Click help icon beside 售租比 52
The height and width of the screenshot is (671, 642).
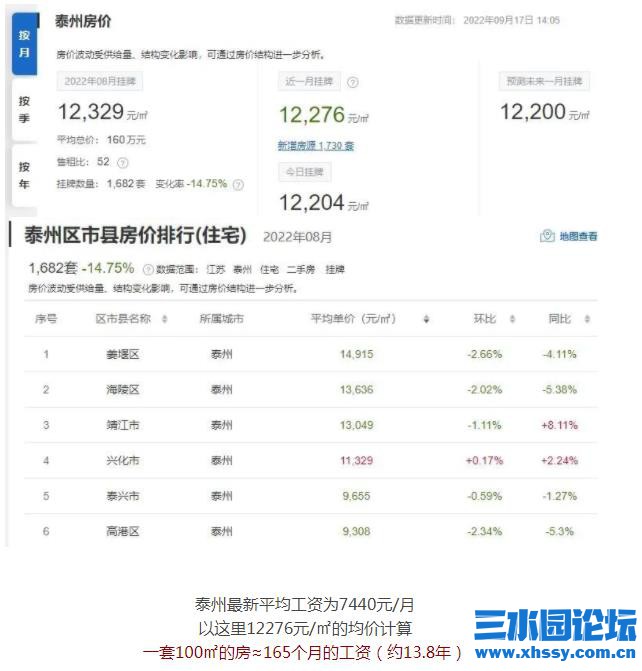(x=122, y=163)
